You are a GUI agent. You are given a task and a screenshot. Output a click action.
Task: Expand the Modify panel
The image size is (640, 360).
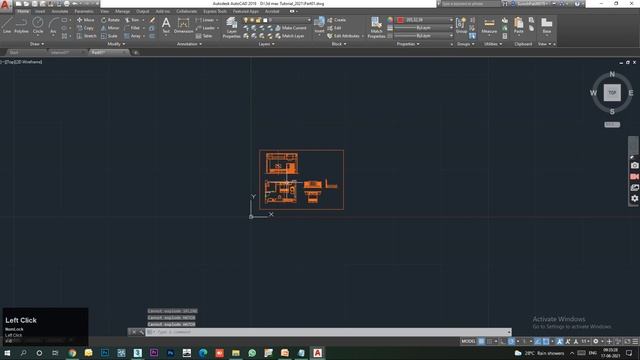[x=116, y=44]
